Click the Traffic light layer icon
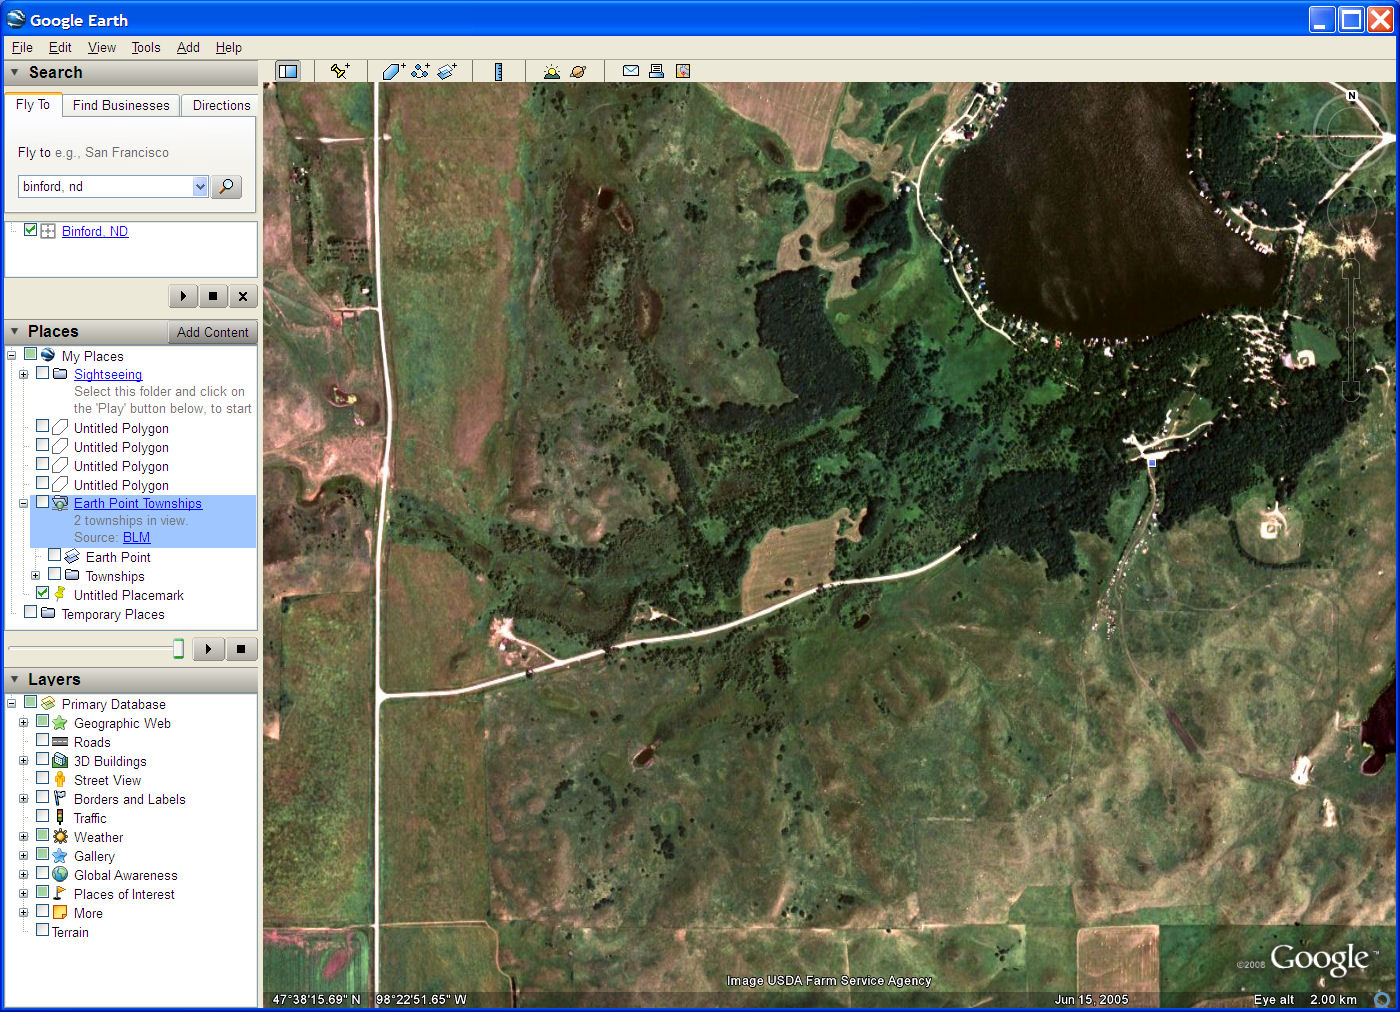 coord(60,818)
